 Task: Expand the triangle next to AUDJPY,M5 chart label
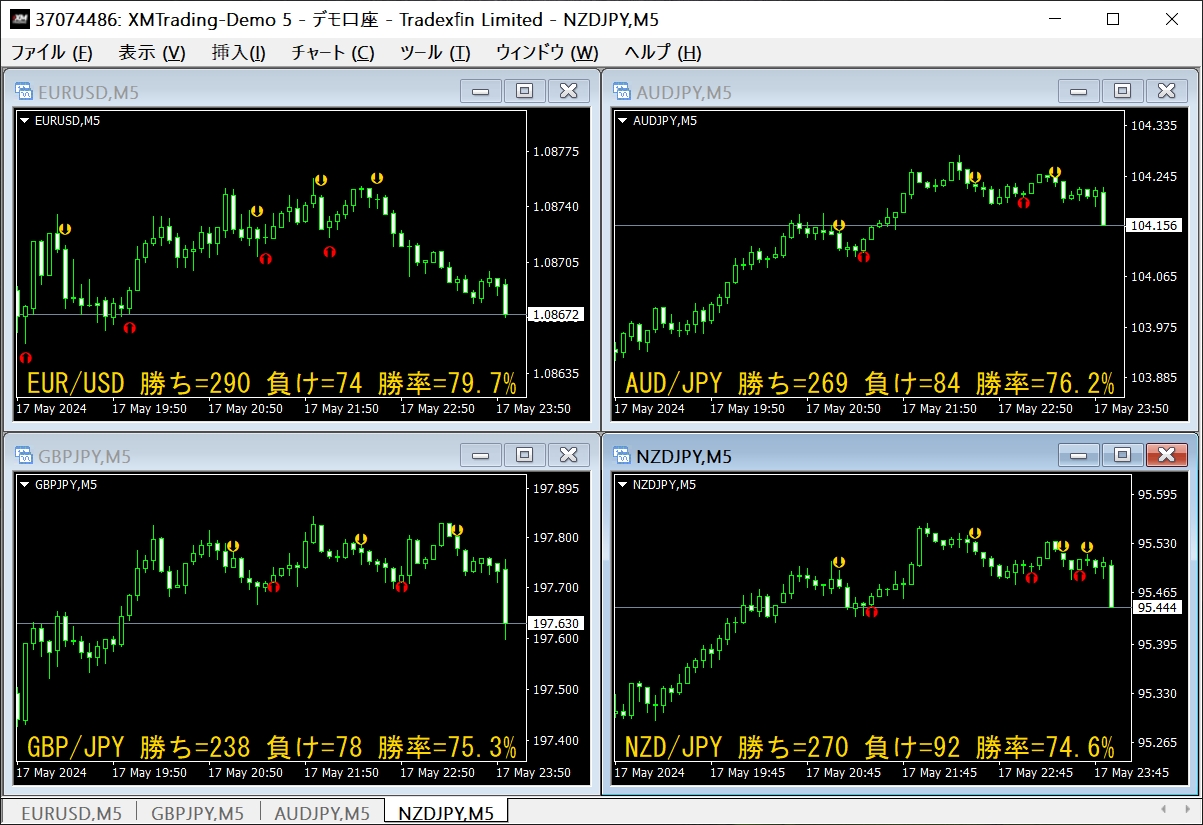622,121
